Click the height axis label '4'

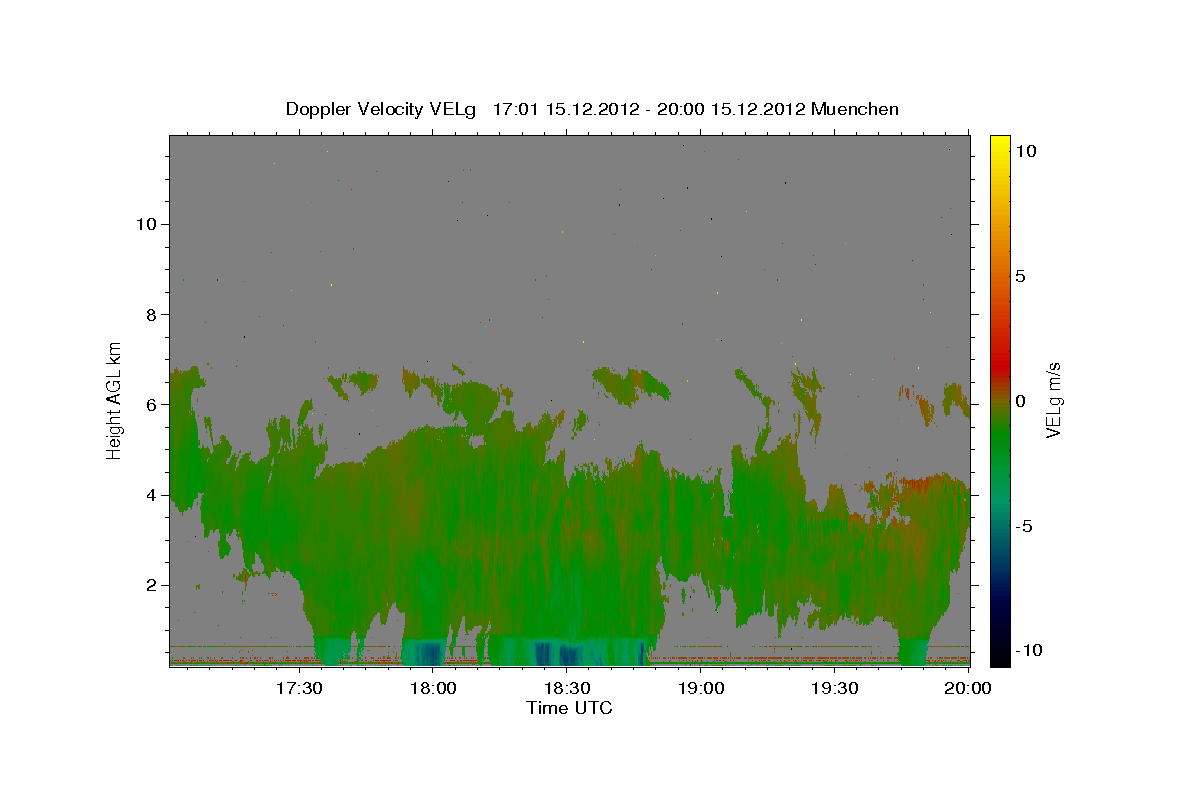(150, 495)
